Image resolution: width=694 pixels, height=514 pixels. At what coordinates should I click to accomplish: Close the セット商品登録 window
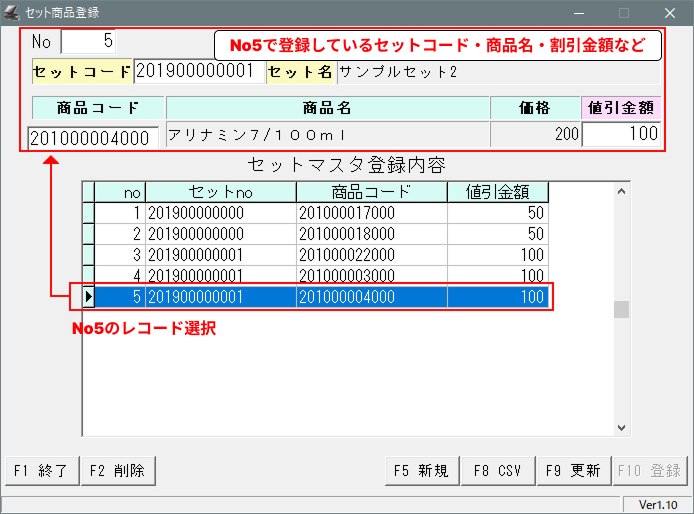point(670,13)
